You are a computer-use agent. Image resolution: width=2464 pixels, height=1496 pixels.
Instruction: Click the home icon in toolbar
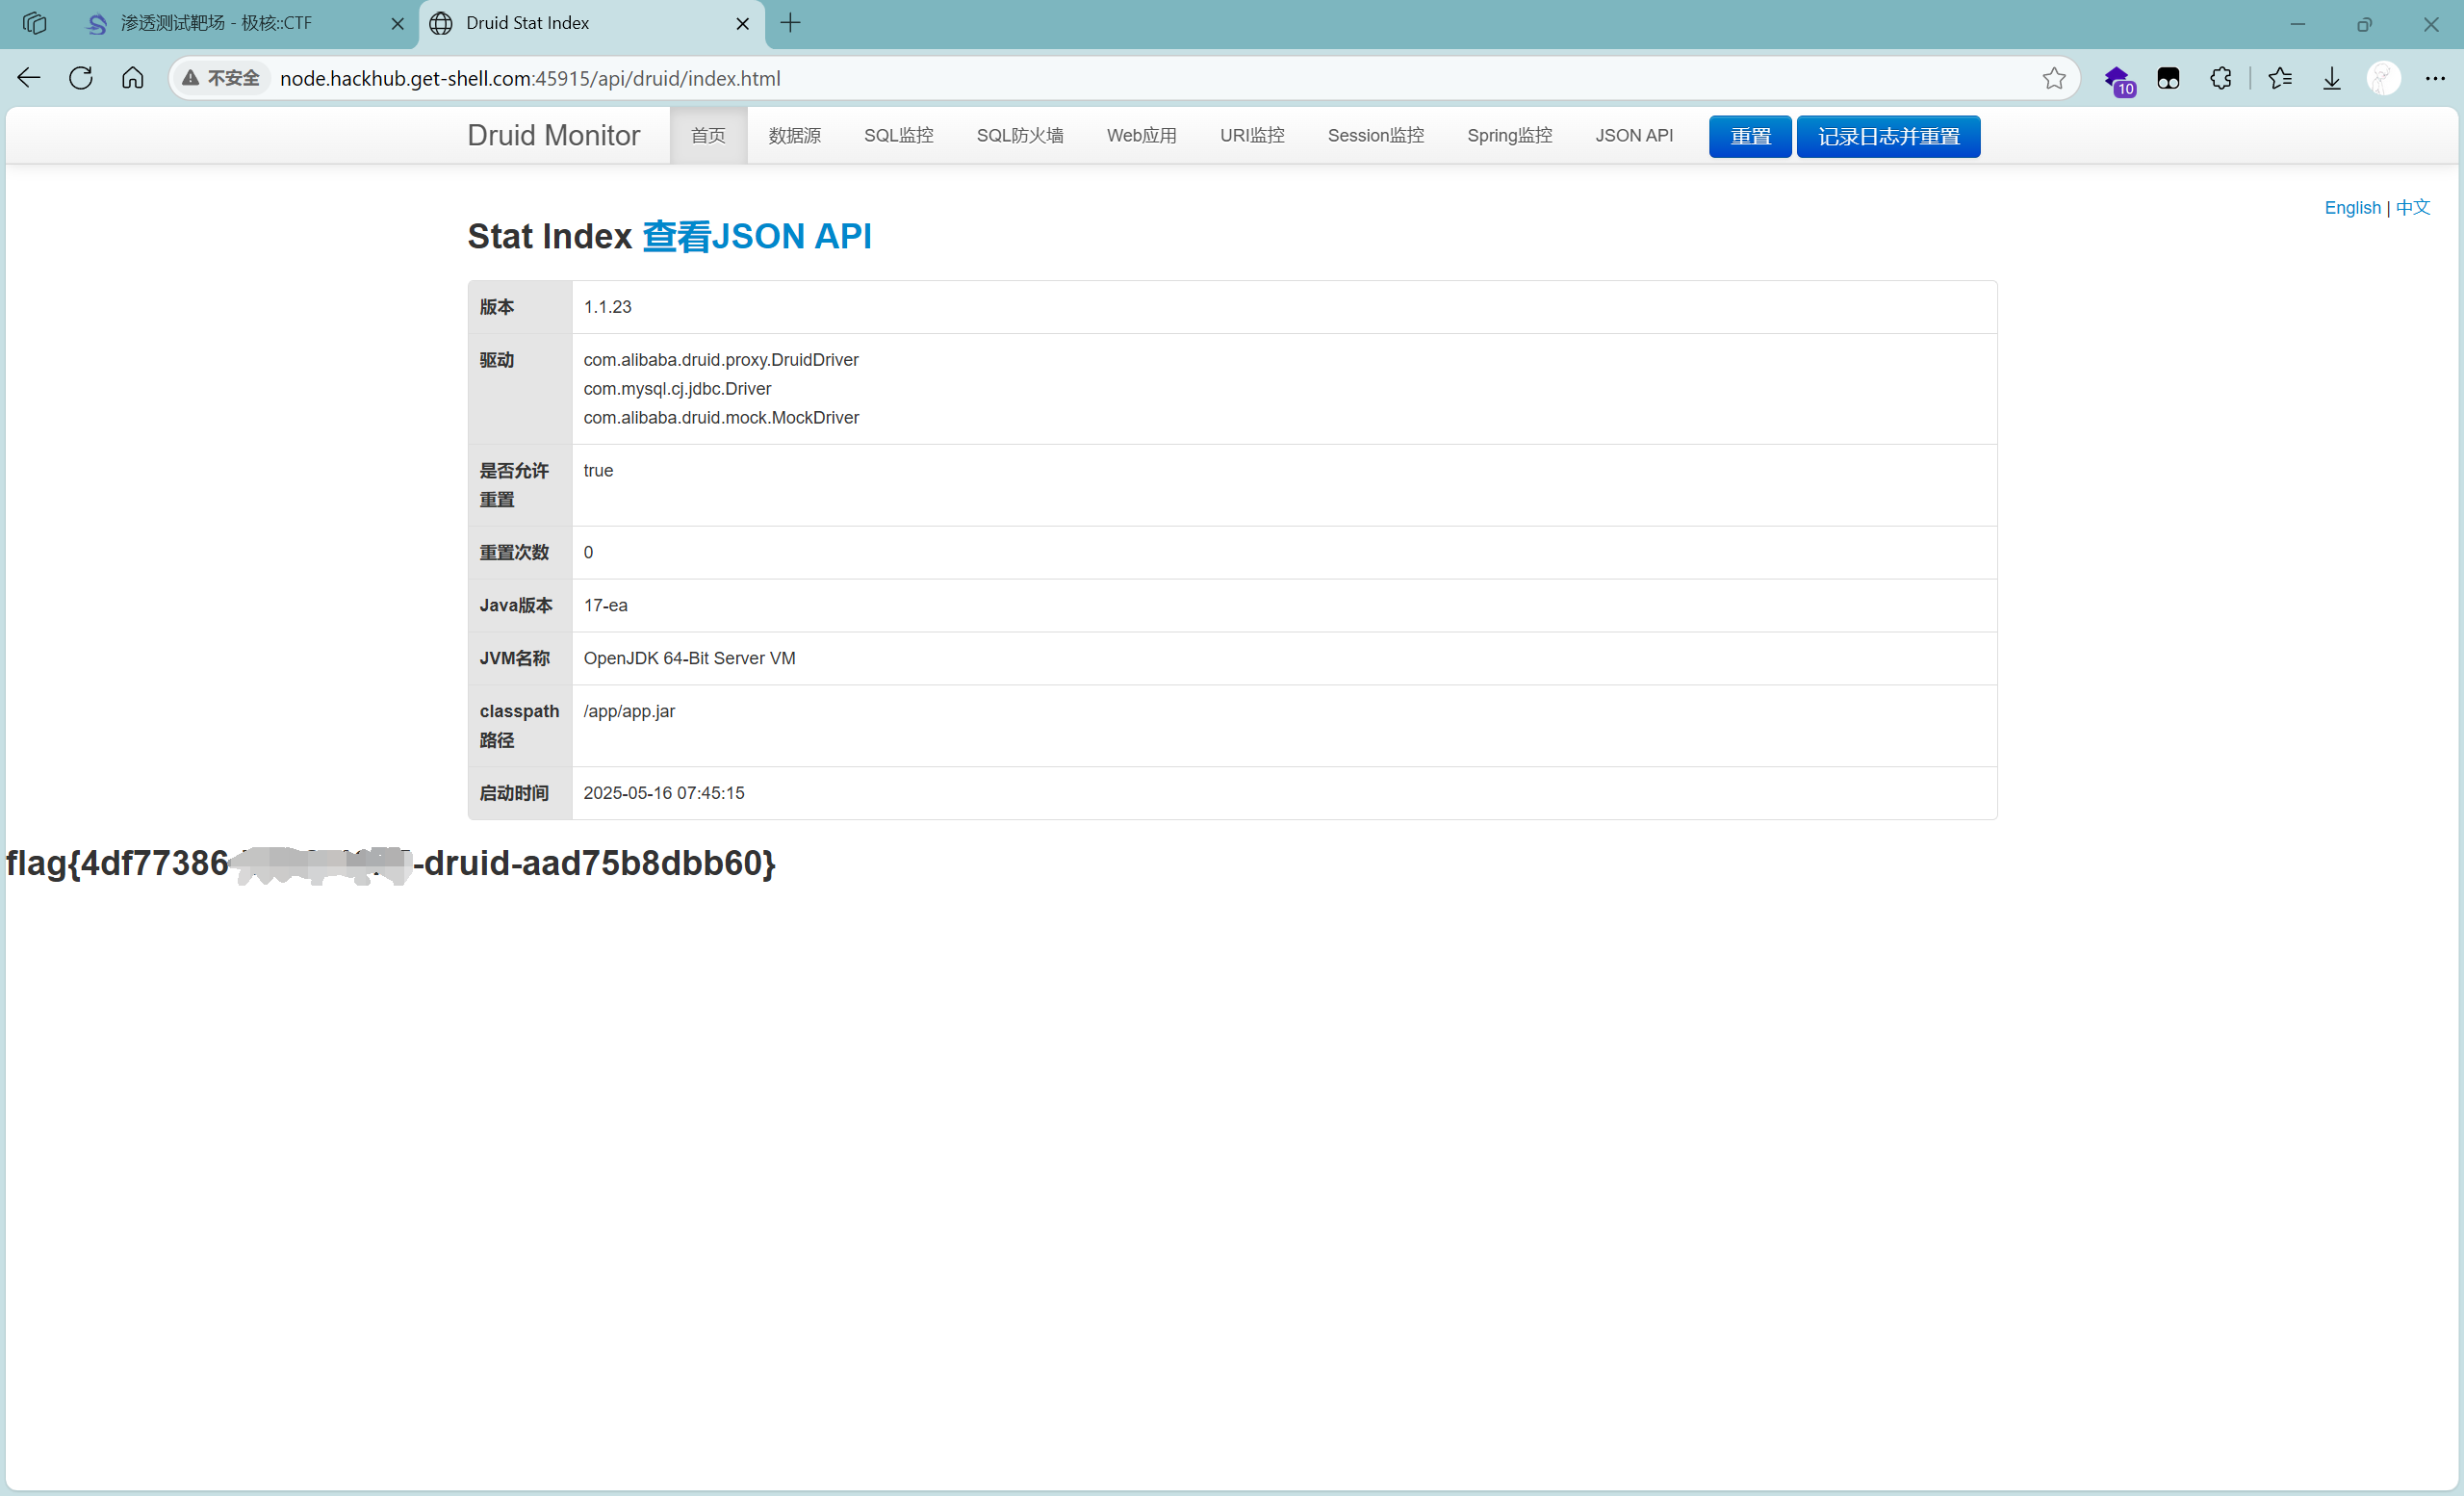tap(133, 78)
